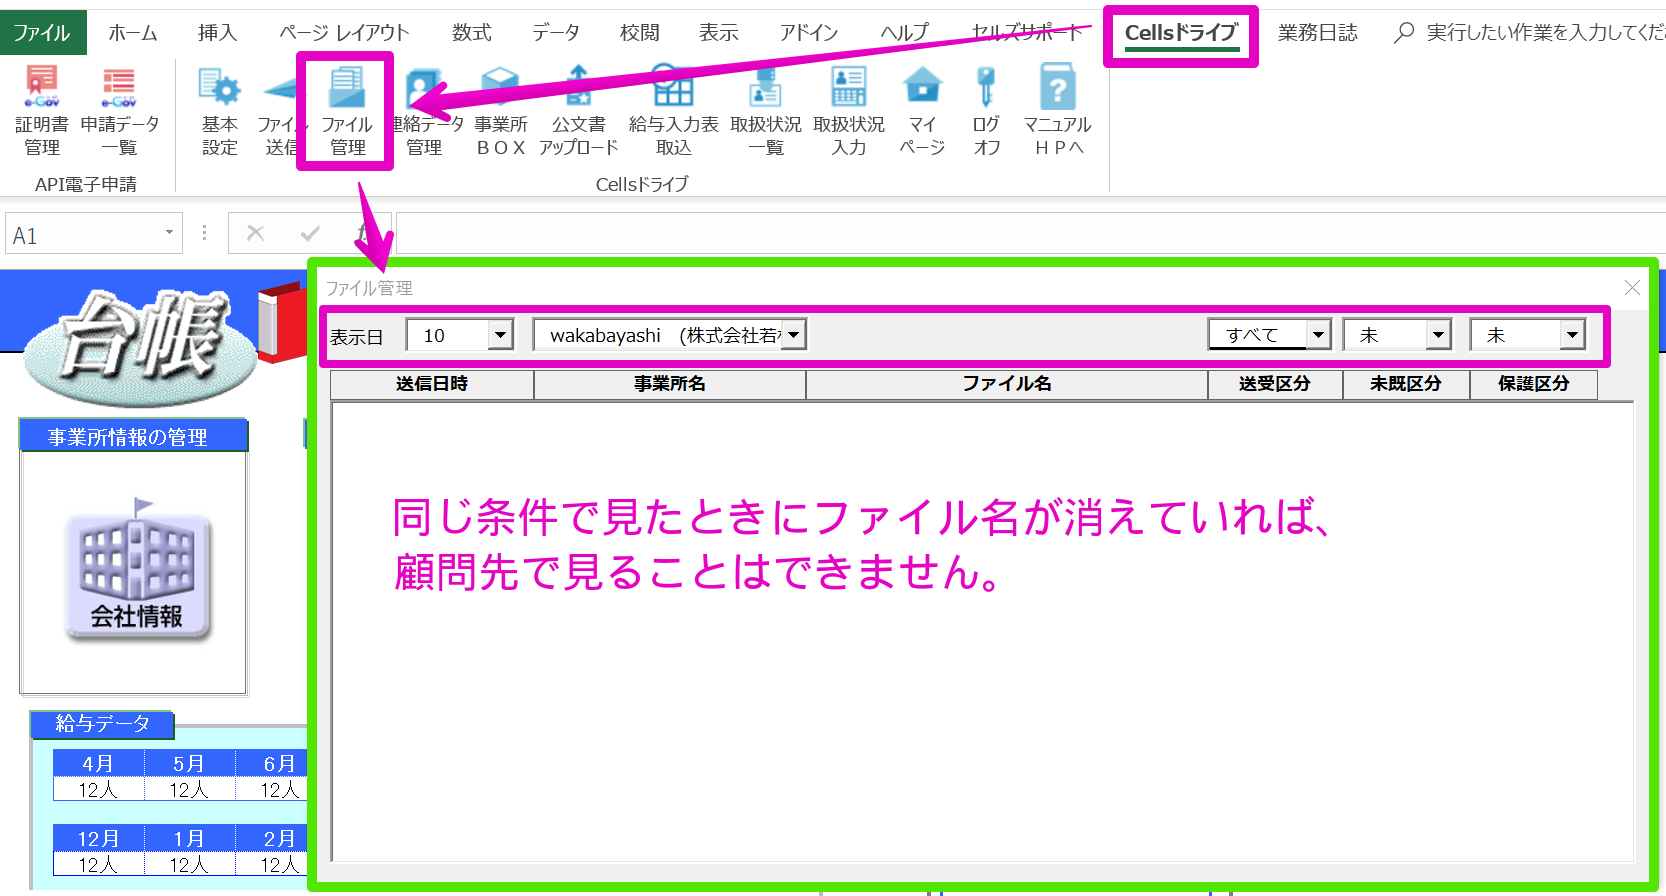The width and height of the screenshot is (1666, 896).
Task: Switch to the アドイン ribbon tab
Action: click(810, 32)
